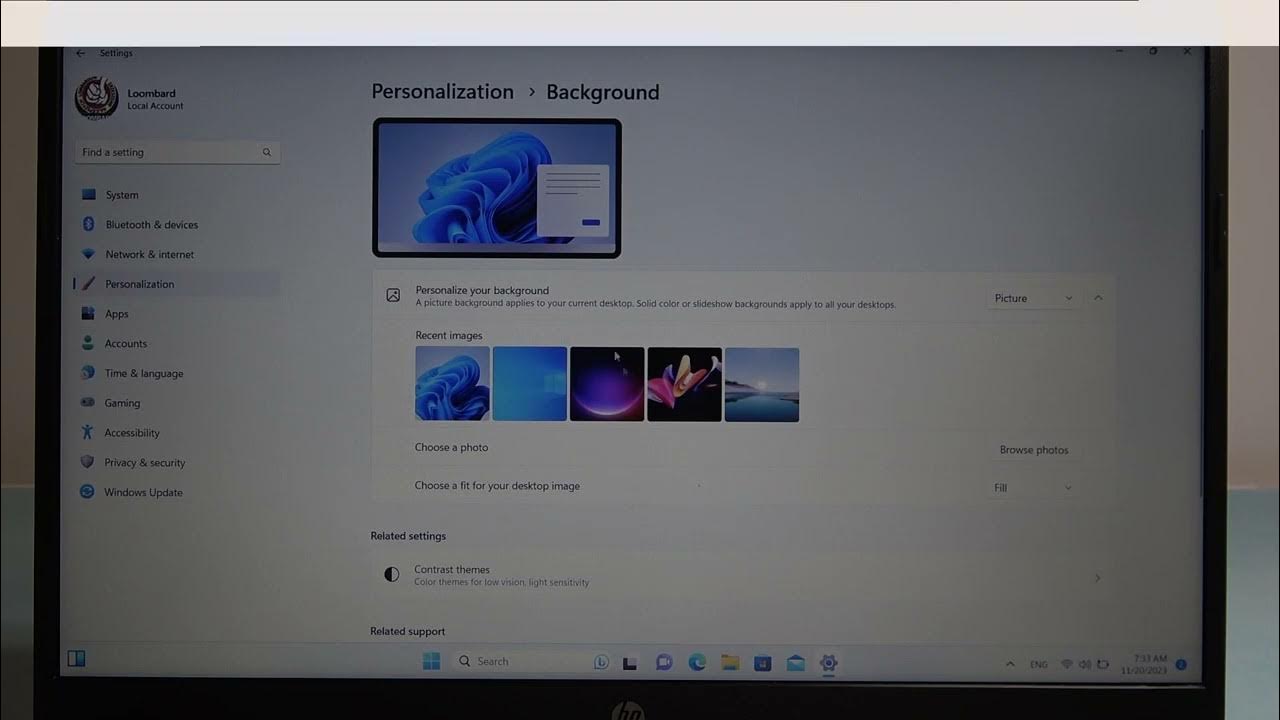The image size is (1280, 720).
Task: Open Bluetooth & devices settings
Action: coord(150,224)
